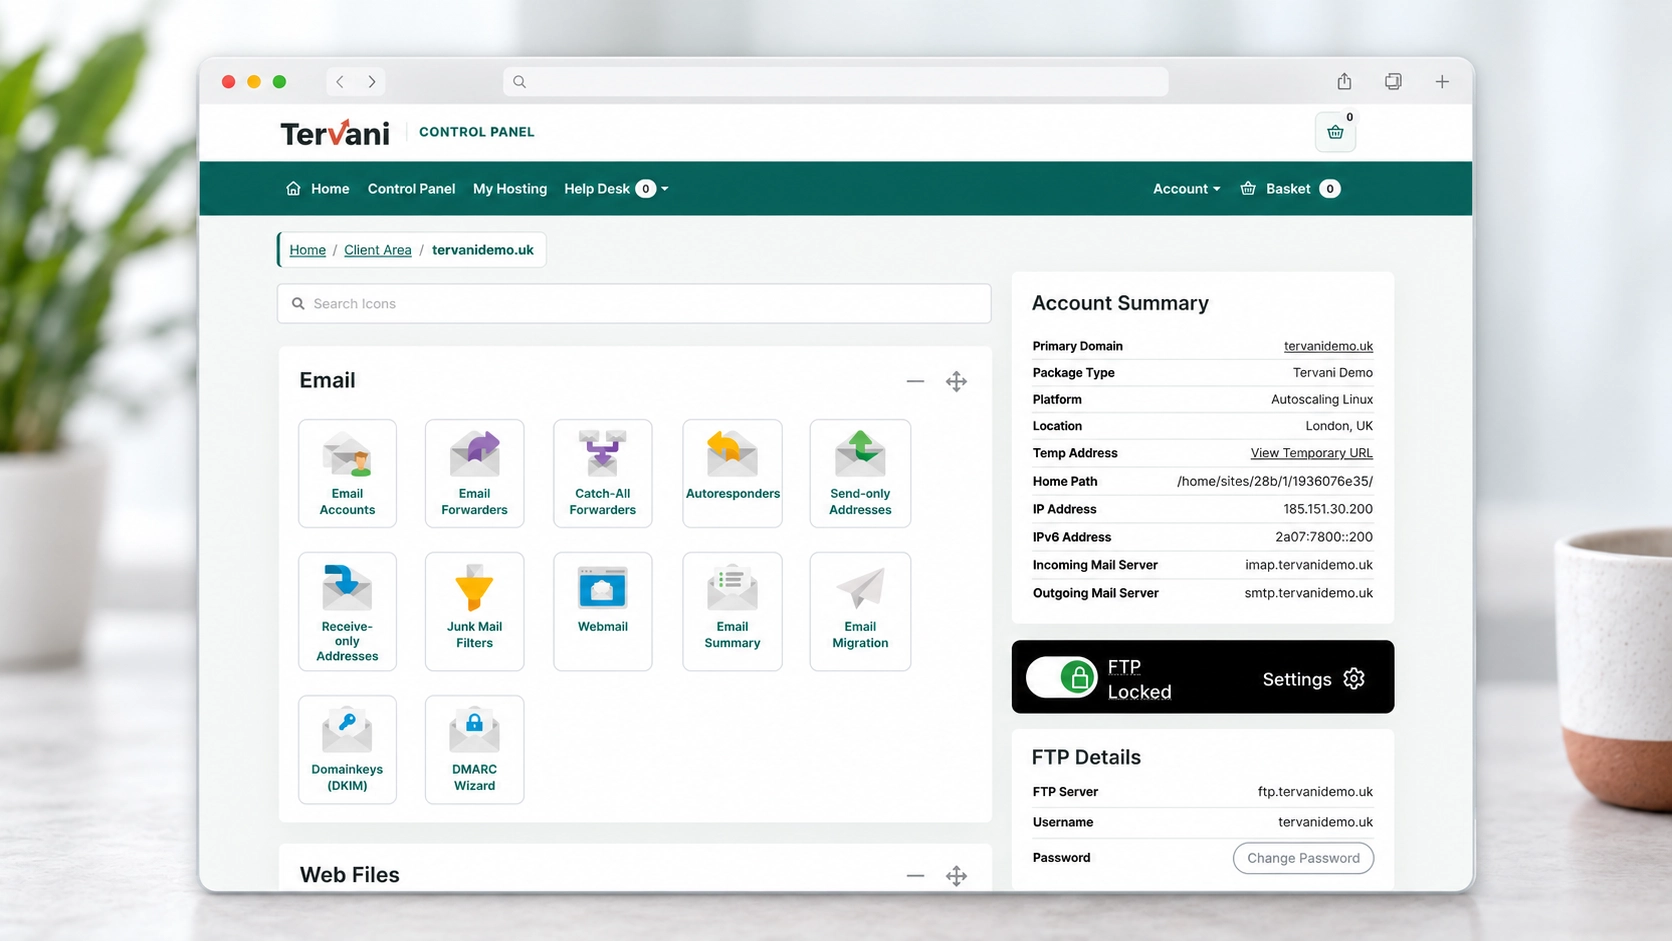1672x941 pixels.
Task: Click the Web Files section move handle
Action: pos(956,876)
